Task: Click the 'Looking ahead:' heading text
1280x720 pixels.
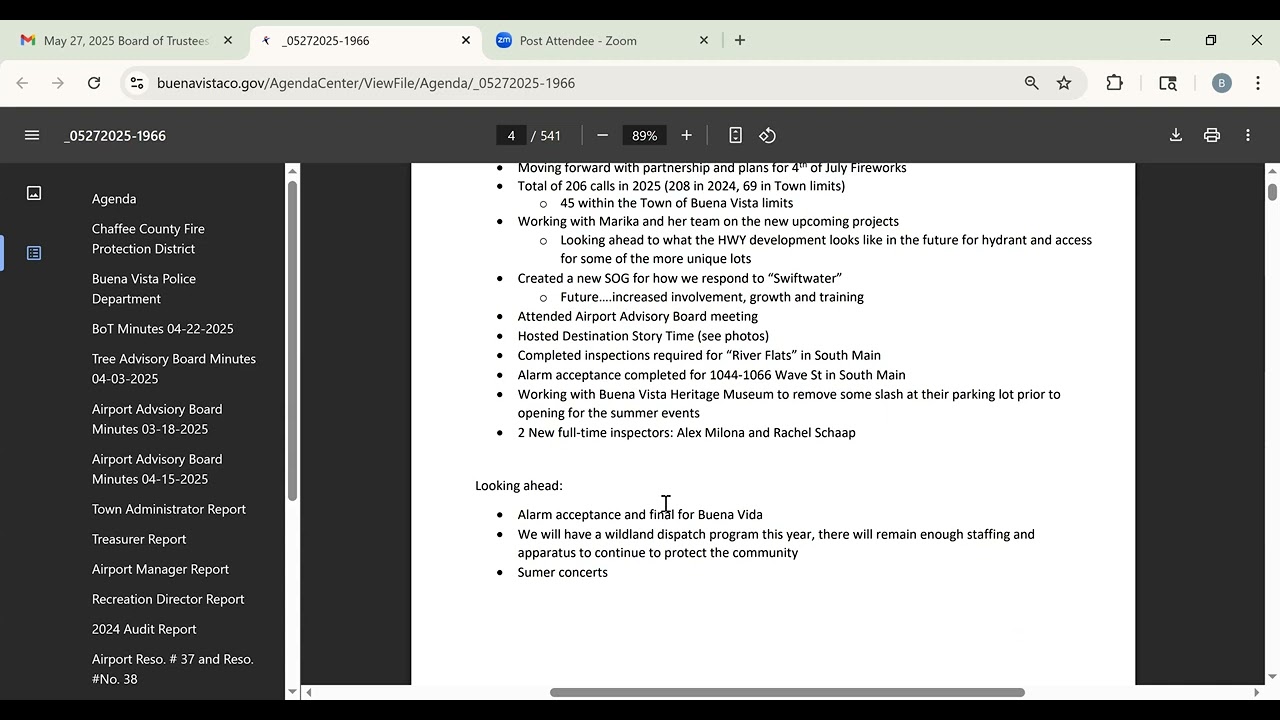Action: coord(519,486)
